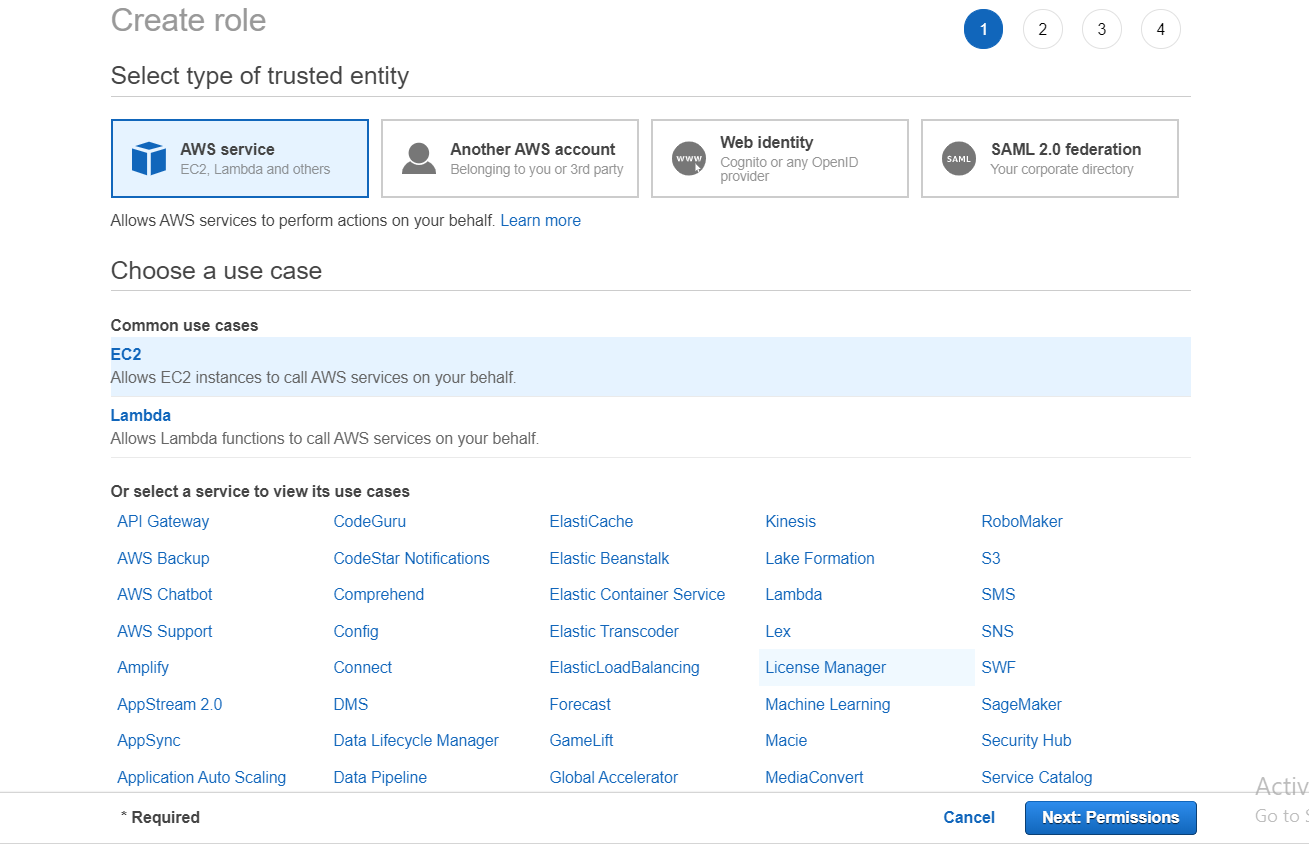
Task: Click the SAML 2.0 federation badge icon
Action: (959, 159)
